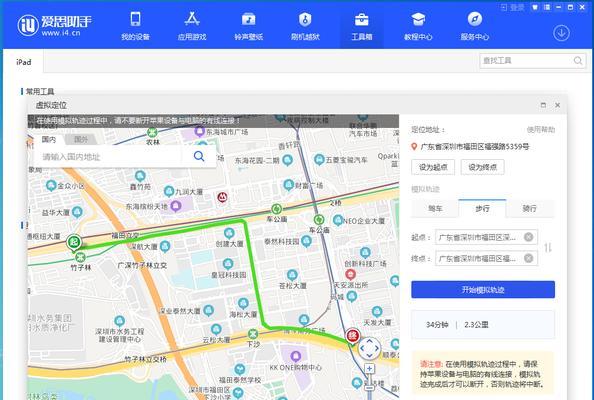Click the 创新科技广场 marker
This screenshot has height=400, width=594.
(365, 253)
